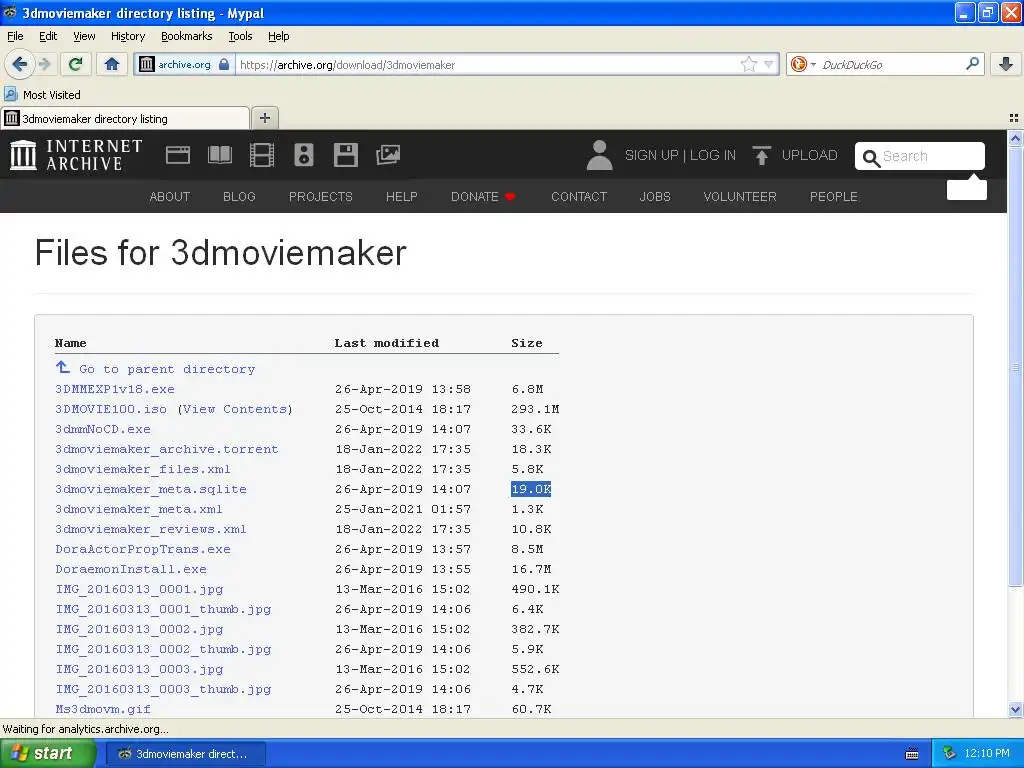Screen dimensions: 1024x768
Task: Open 3dmoviemaker_meta.sqlite link
Action: (x=151, y=489)
